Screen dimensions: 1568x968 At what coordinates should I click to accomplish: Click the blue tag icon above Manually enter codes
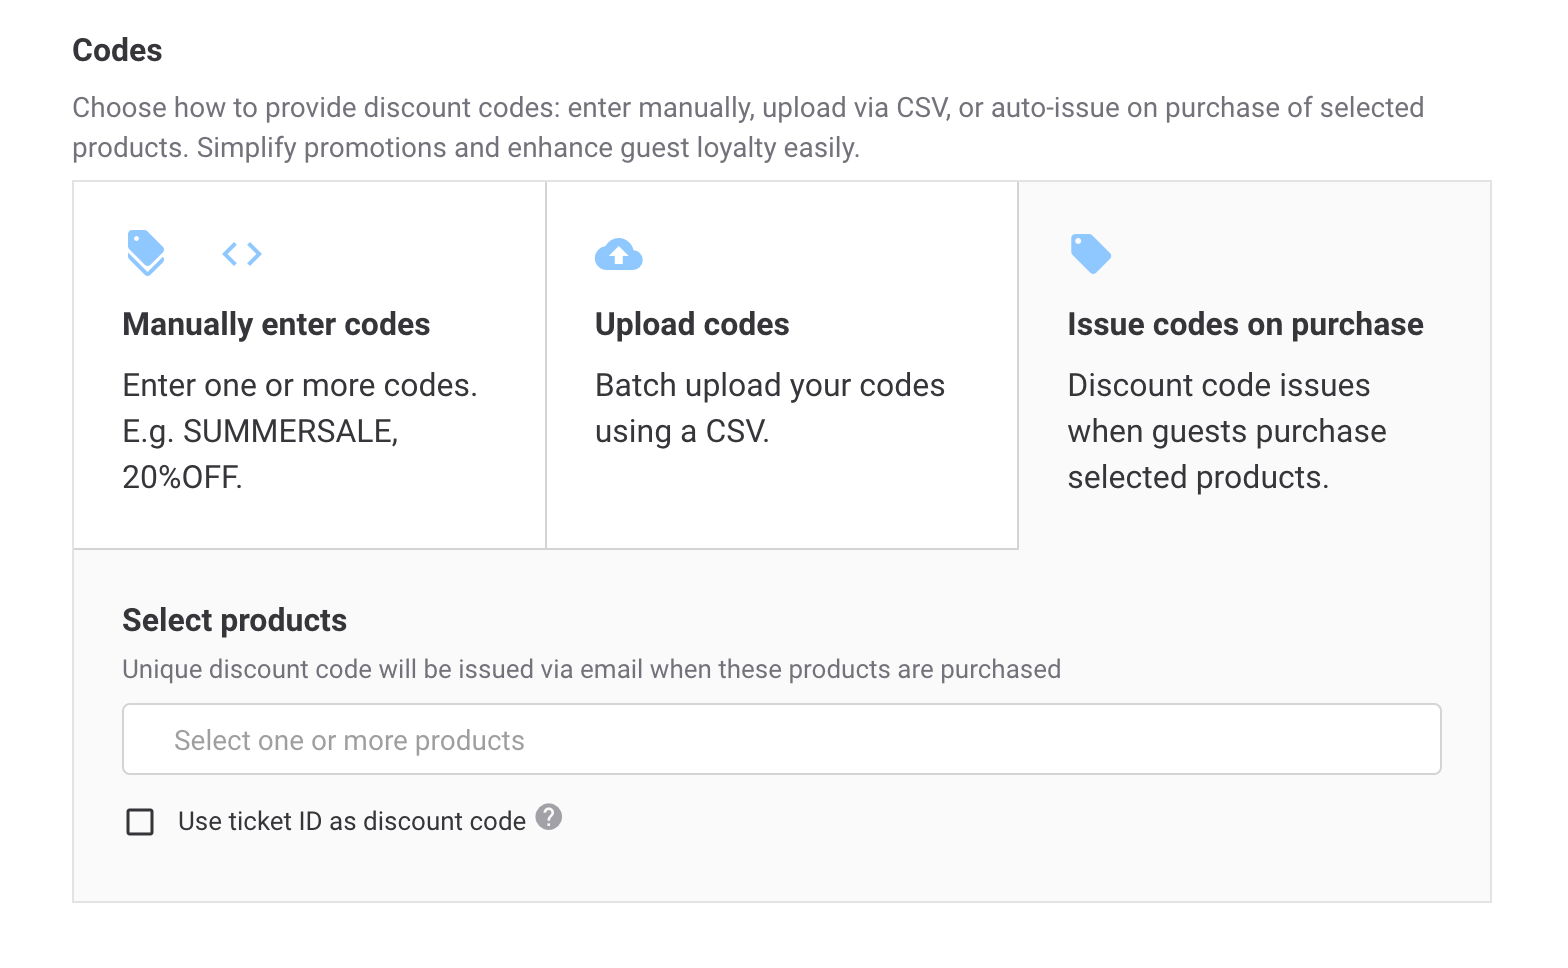[146, 253]
